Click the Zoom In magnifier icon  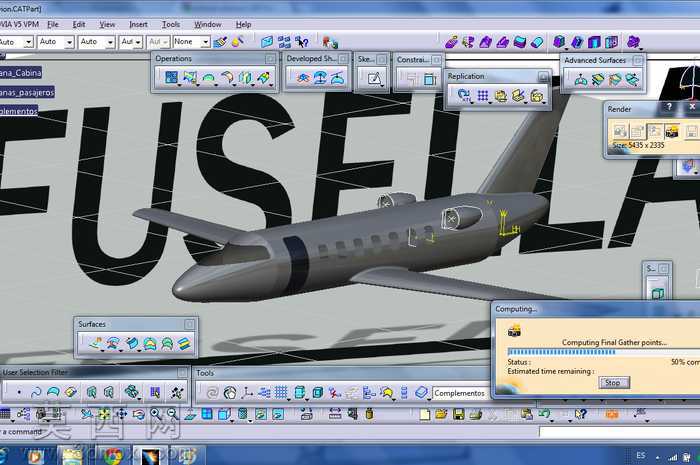click(155, 414)
